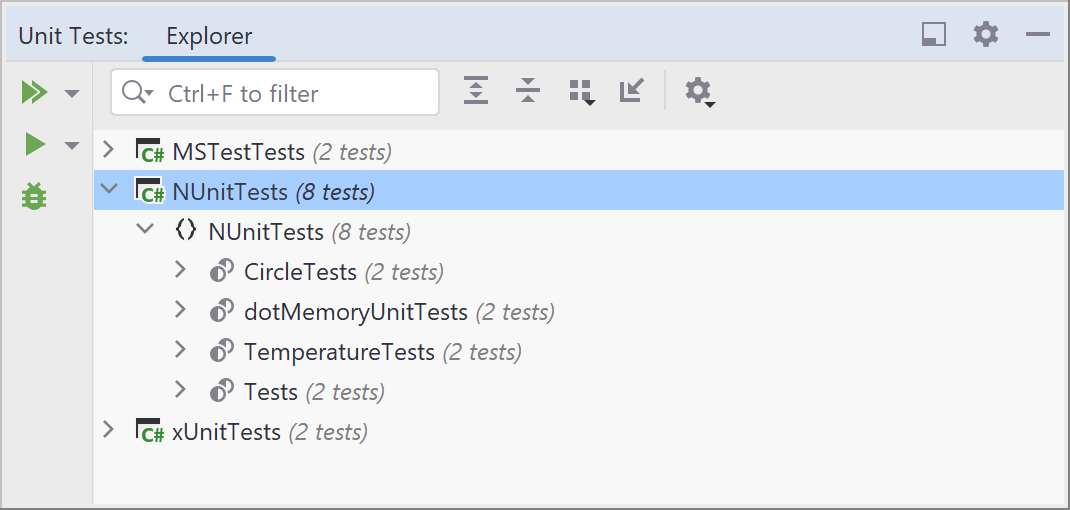The width and height of the screenshot is (1070, 510).
Task: Hide the Unit Tests tool window
Action: [1038, 35]
